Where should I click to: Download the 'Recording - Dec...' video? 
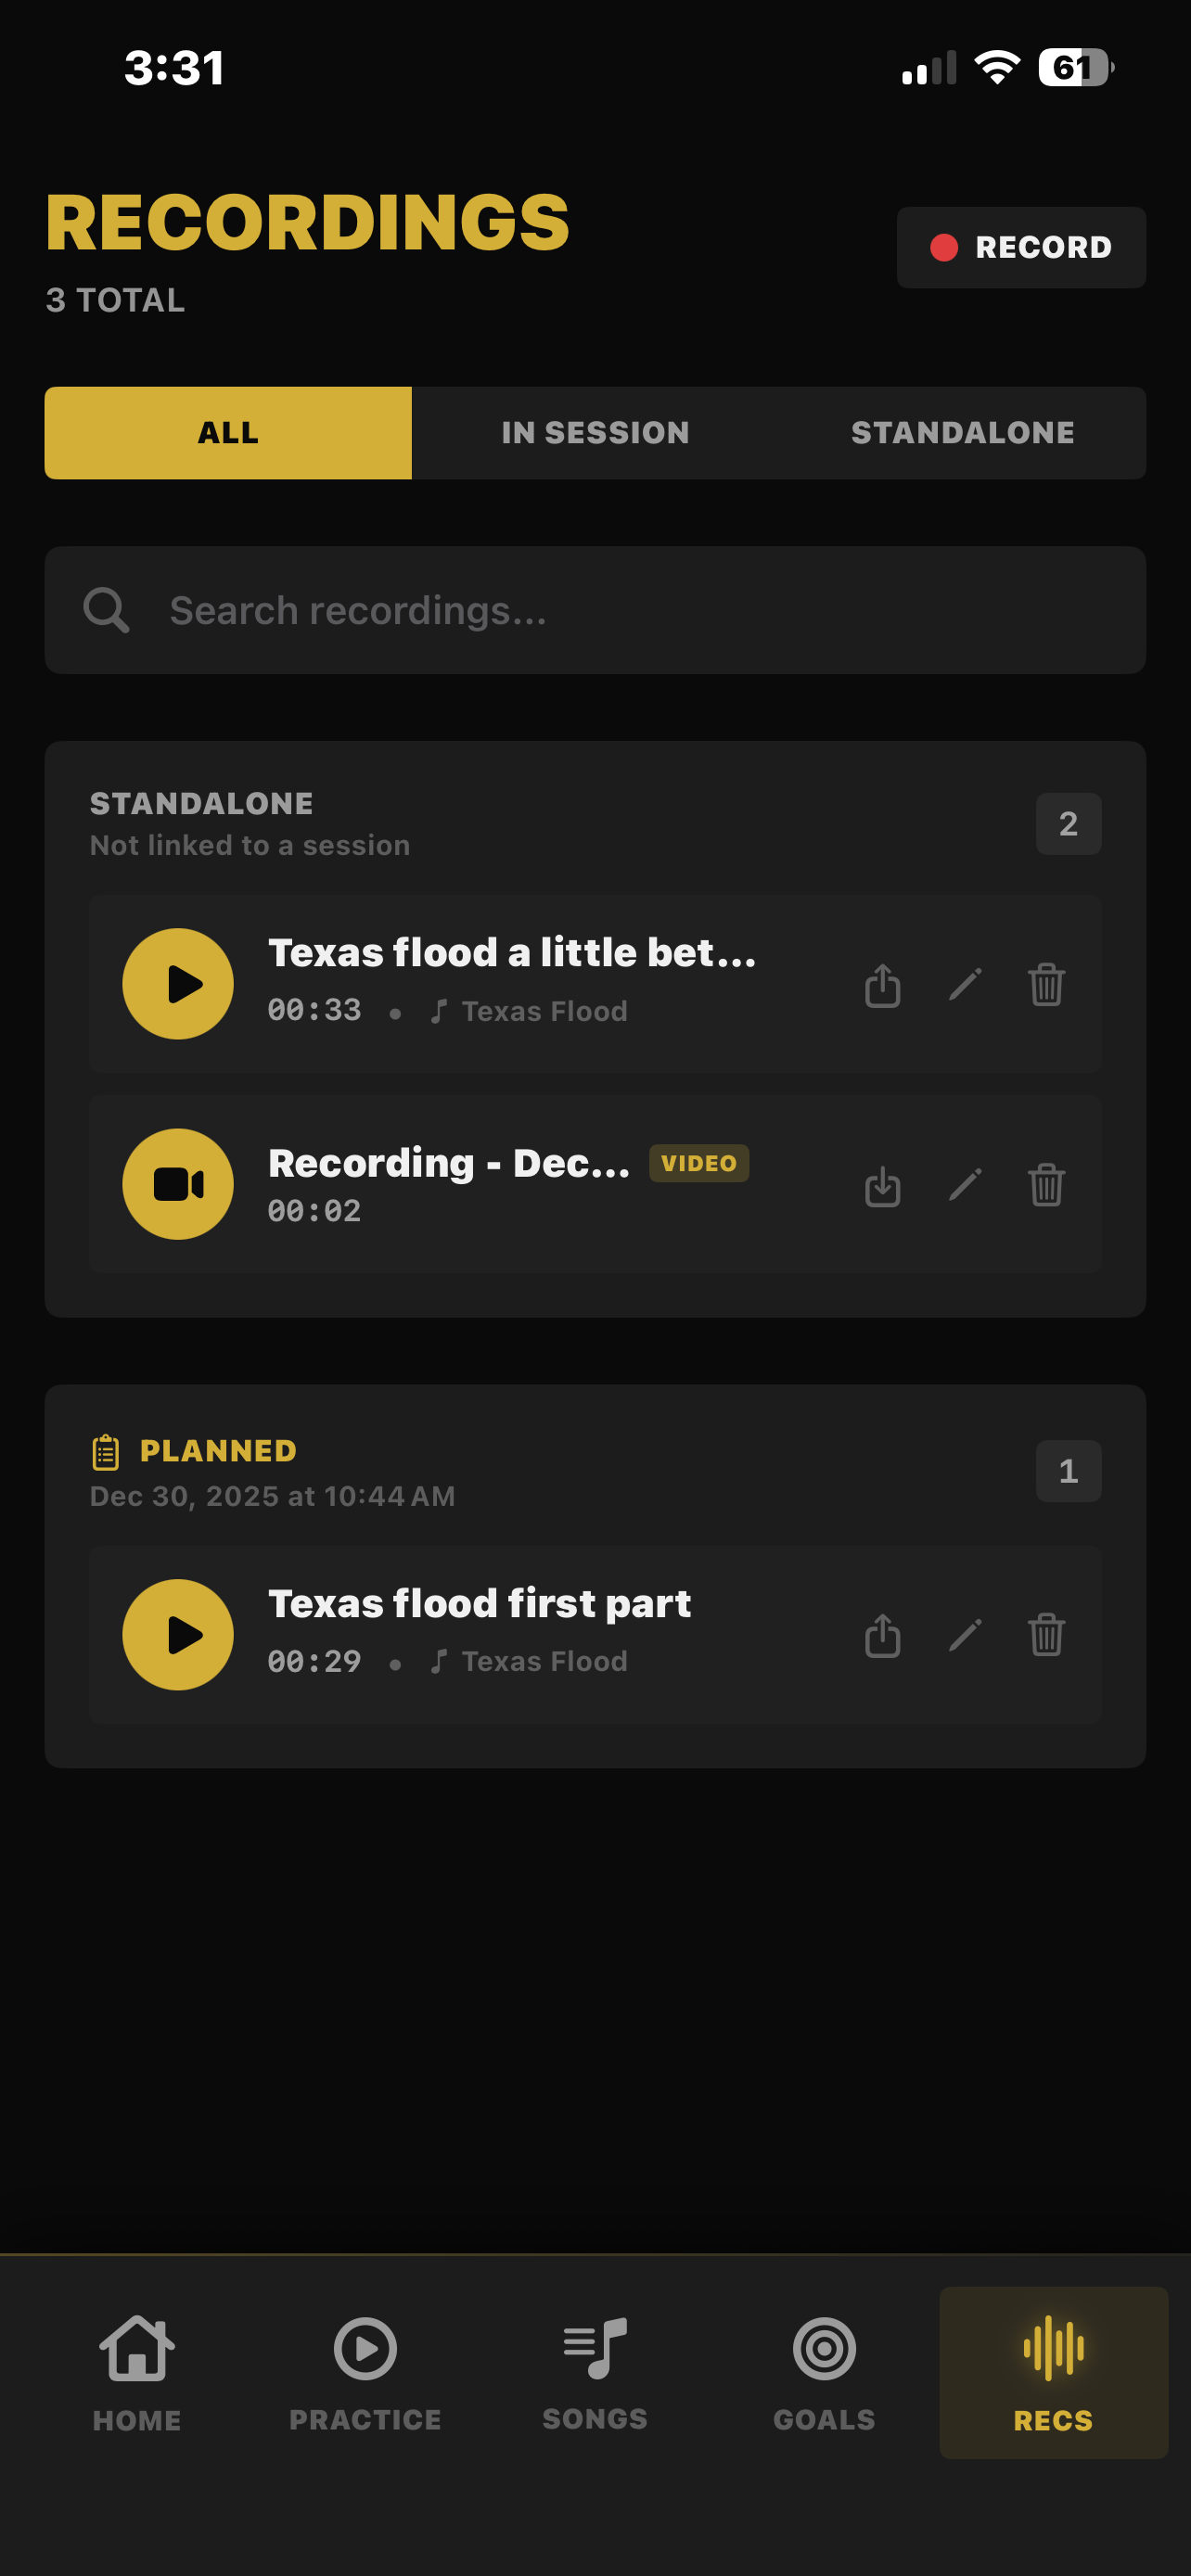(882, 1185)
